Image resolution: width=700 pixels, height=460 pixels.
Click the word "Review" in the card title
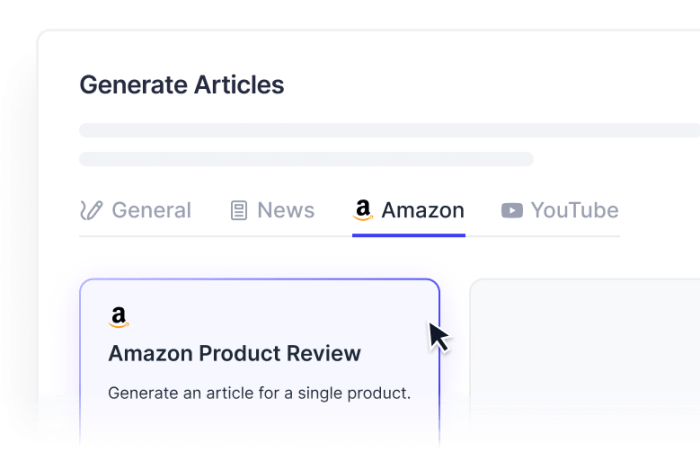324,354
